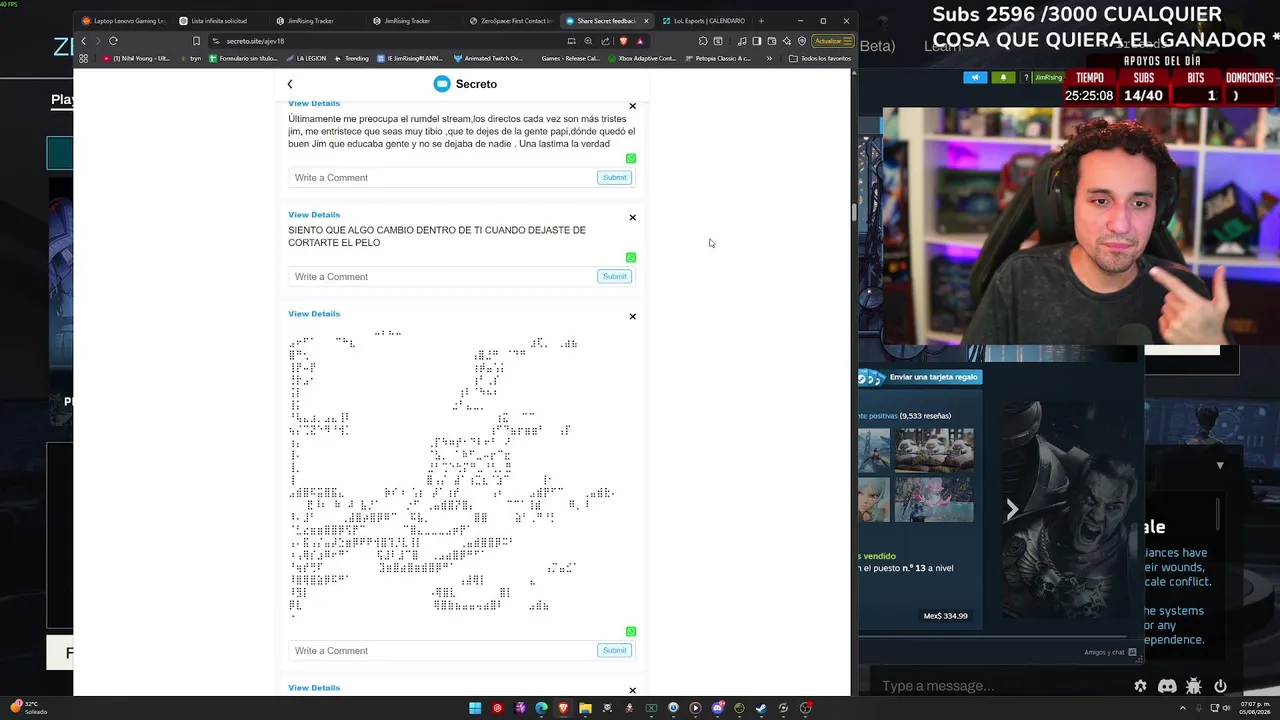Open the media control music note icon
This screenshot has width=1280, height=720.
click(x=742, y=41)
